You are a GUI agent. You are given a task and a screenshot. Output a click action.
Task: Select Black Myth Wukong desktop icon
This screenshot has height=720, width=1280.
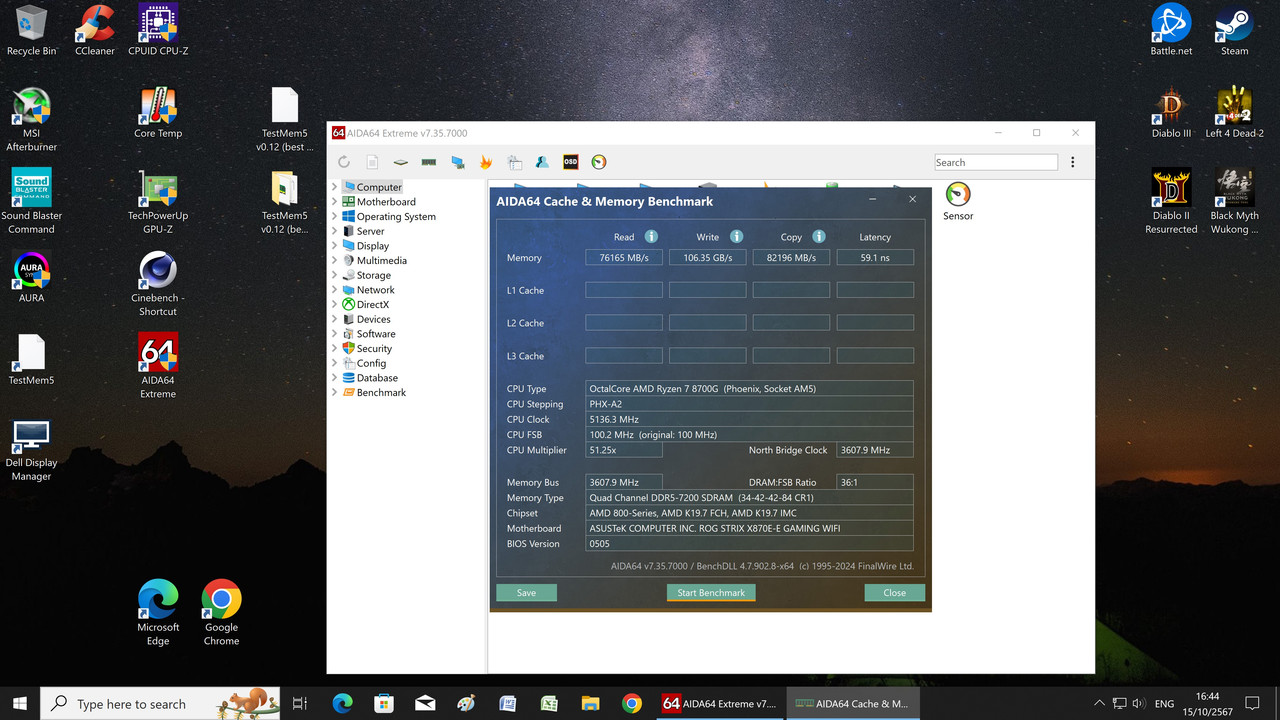[x=1235, y=202]
